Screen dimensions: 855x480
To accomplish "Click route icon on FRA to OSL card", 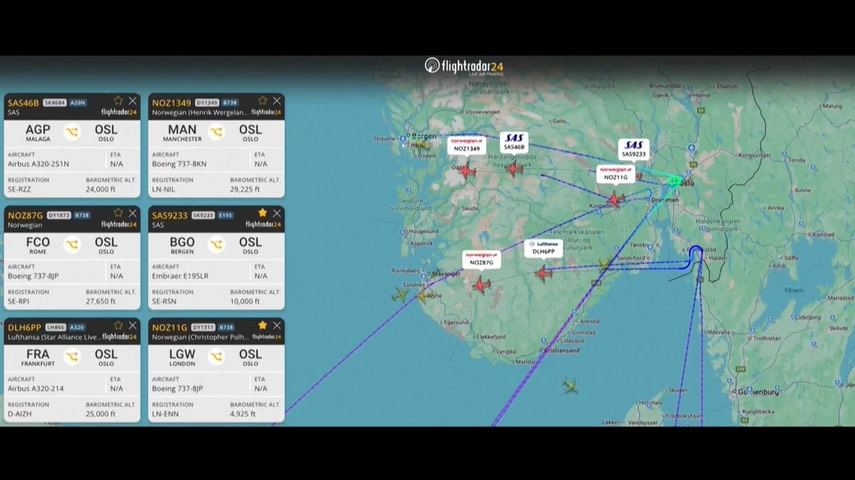I will point(72,356).
